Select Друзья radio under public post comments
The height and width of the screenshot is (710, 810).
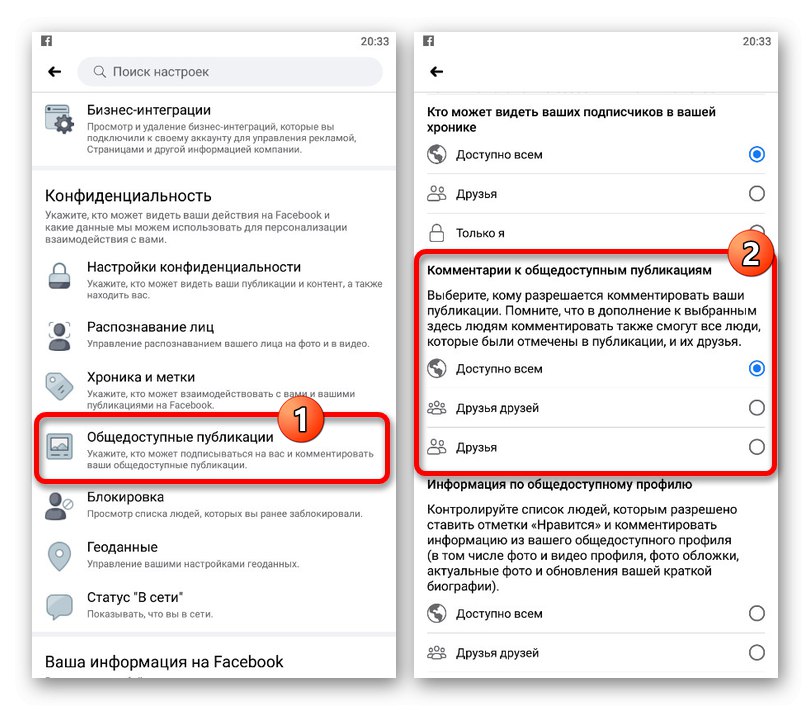tap(756, 446)
